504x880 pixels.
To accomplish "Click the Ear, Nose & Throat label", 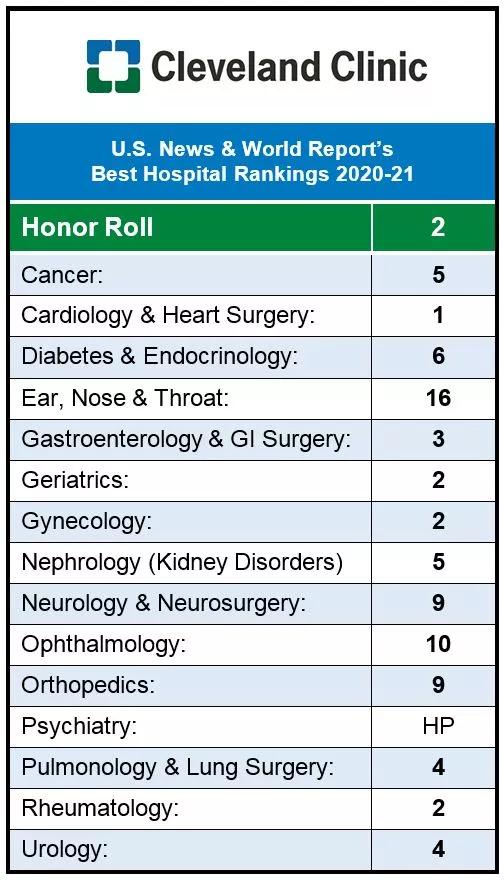I will pyautogui.click(x=125, y=398).
